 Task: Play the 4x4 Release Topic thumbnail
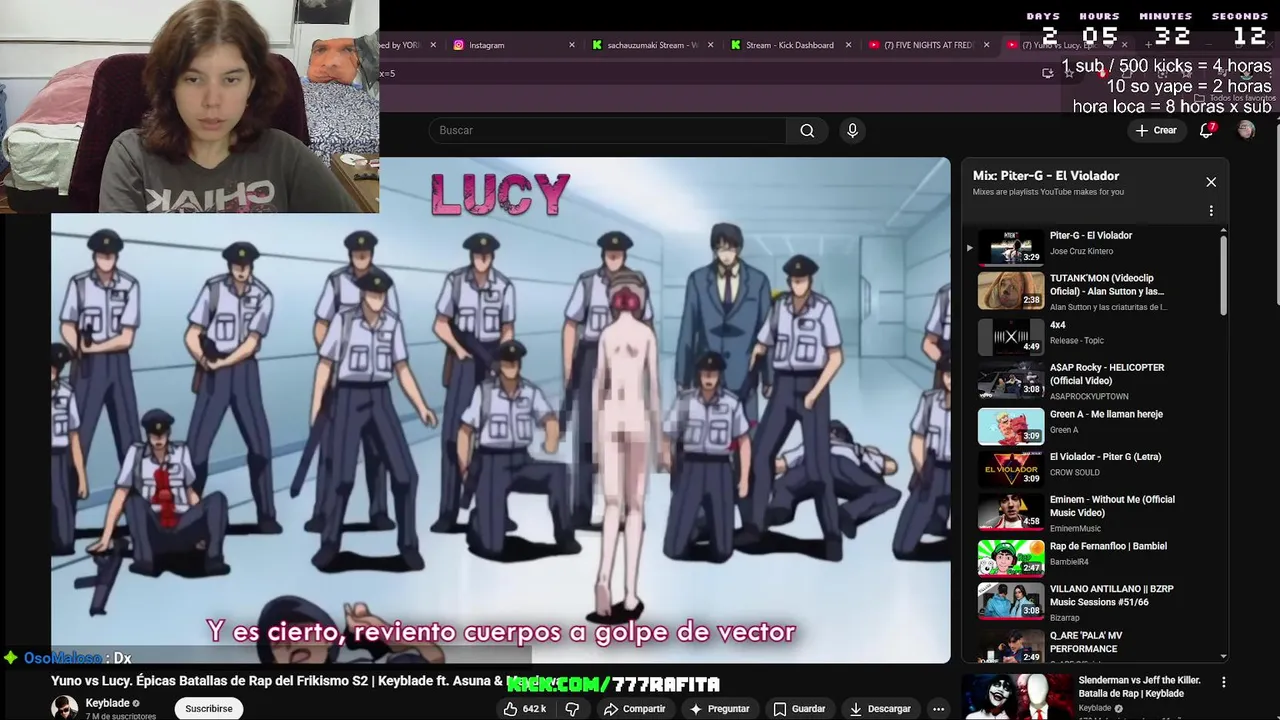[x=1011, y=336]
